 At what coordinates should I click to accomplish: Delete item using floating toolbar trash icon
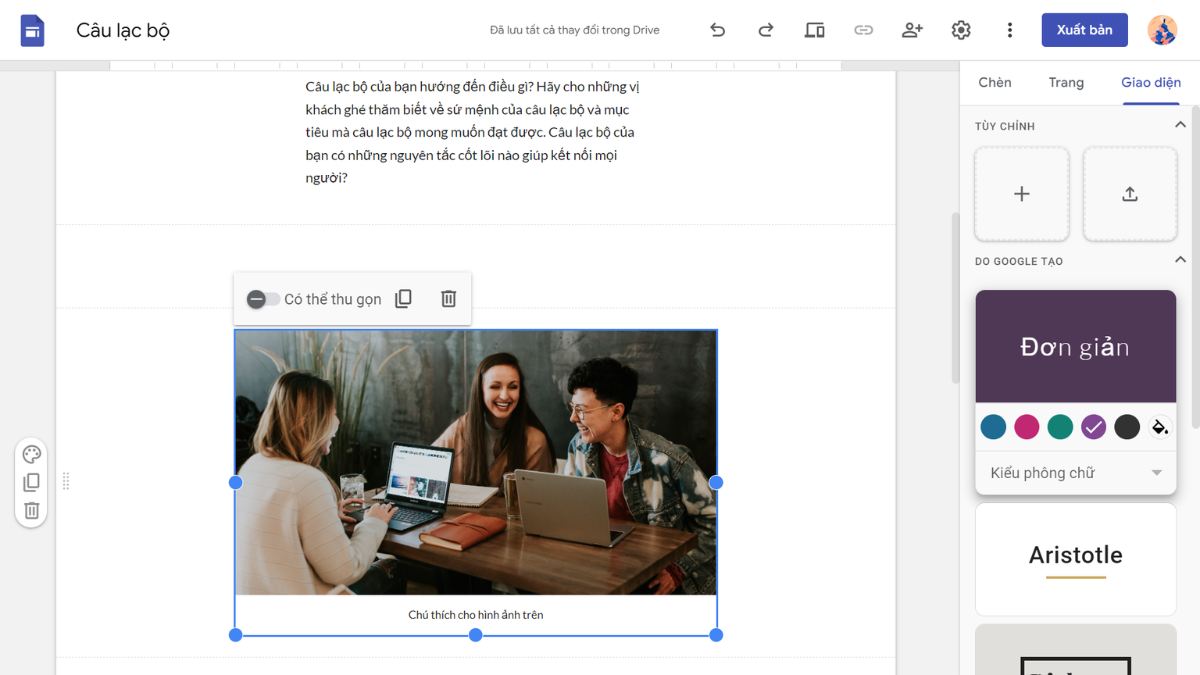click(x=449, y=299)
